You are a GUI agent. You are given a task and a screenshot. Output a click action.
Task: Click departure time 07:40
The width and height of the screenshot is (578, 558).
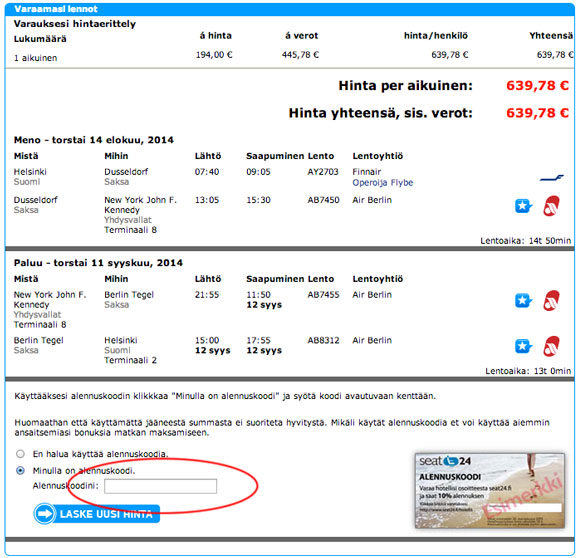207,172
